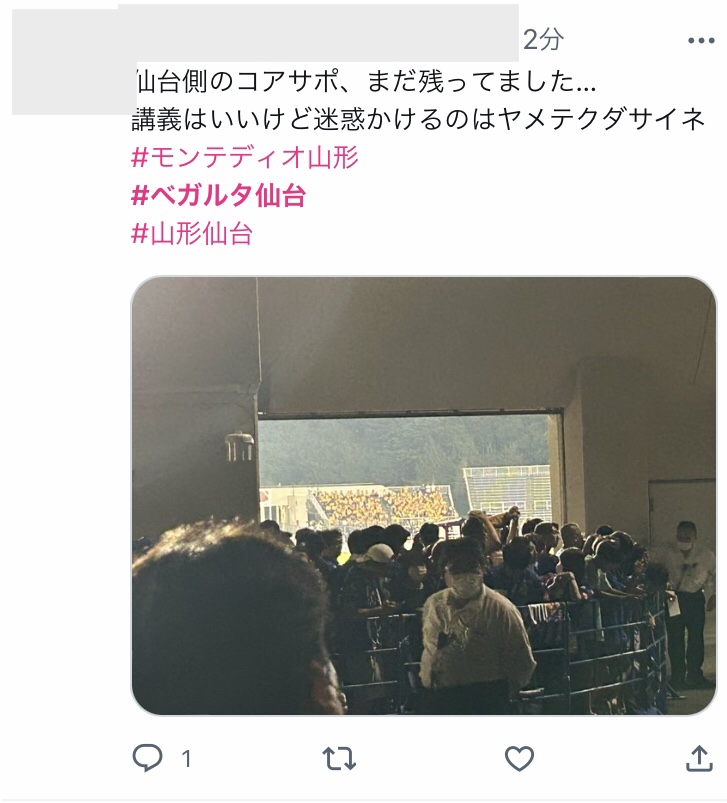This screenshot has width=727, height=803.
Task: Click the tweet line beginning 仙台側のコアサポ
Action: [364, 82]
